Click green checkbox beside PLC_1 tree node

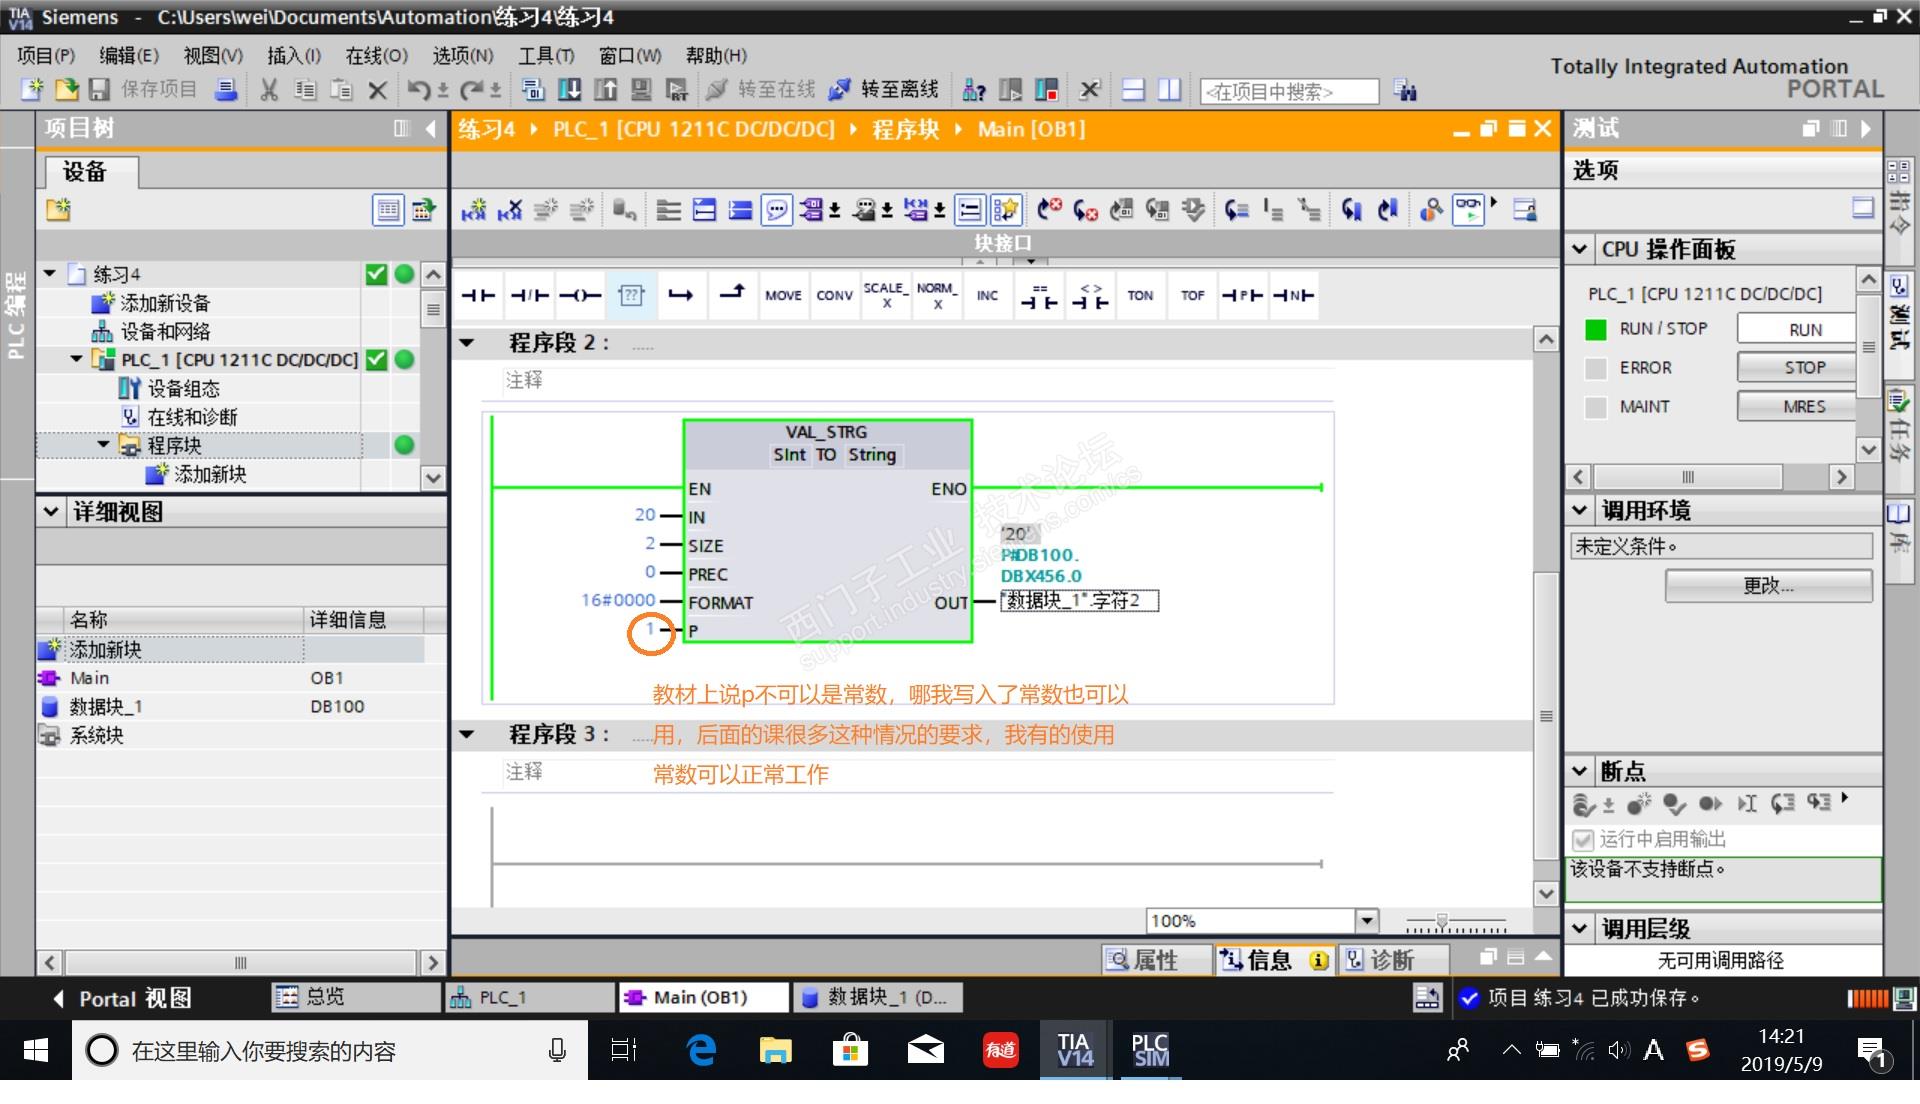coord(376,360)
